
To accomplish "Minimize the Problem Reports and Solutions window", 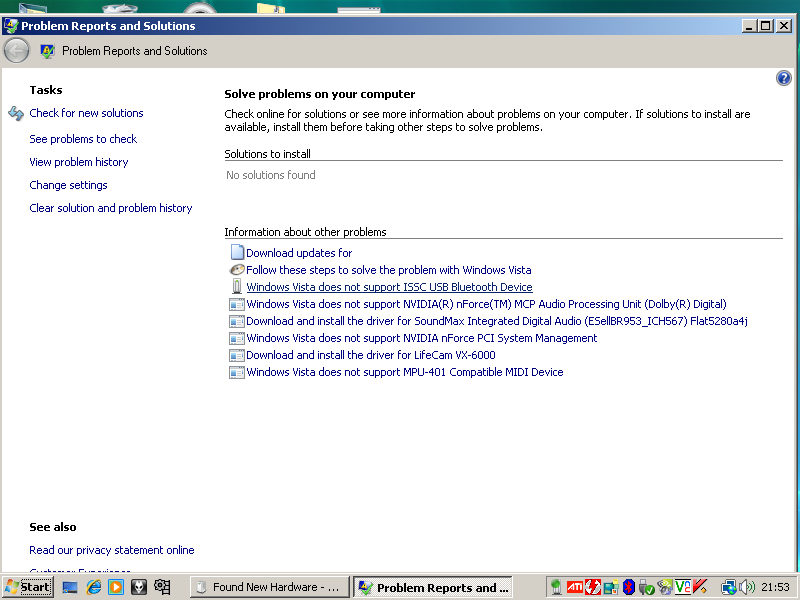I will pyautogui.click(x=749, y=26).
